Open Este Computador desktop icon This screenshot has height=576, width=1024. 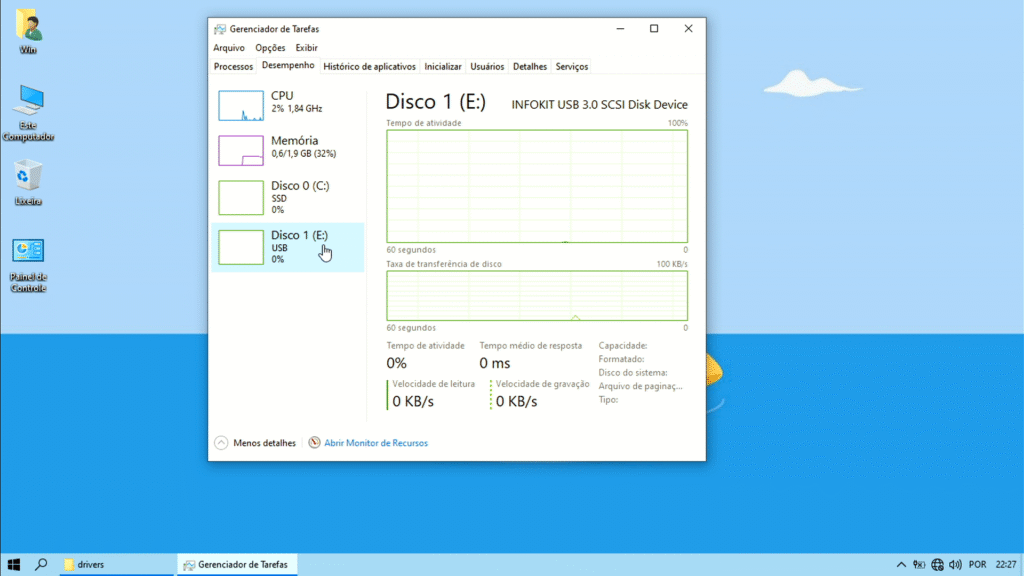[28, 101]
